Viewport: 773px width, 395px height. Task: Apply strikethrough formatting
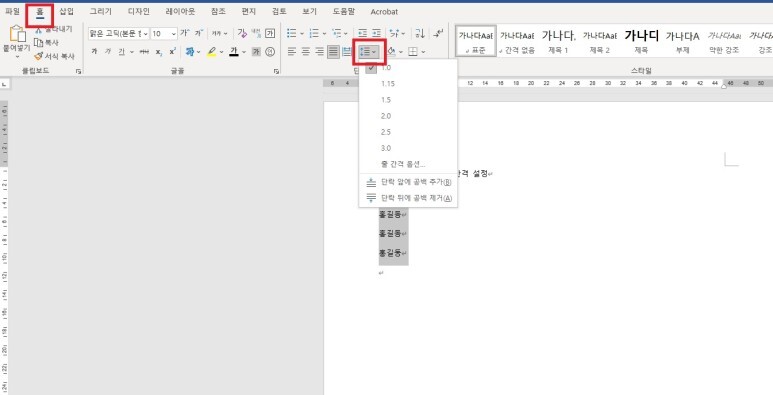(144, 51)
